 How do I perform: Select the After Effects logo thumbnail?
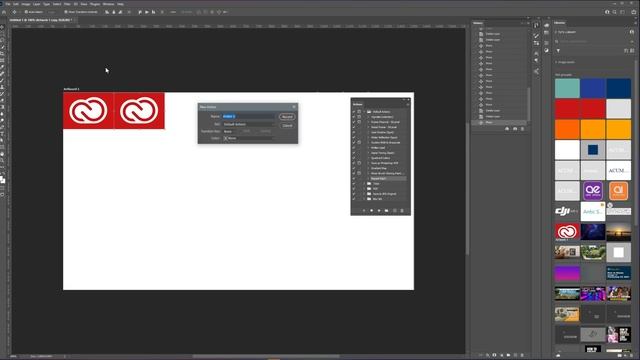click(593, 191)
